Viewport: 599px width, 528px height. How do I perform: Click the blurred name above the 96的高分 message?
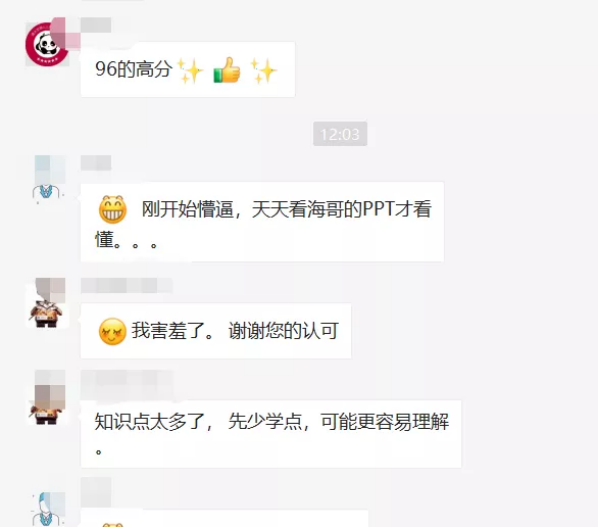(x=96, y=25)
